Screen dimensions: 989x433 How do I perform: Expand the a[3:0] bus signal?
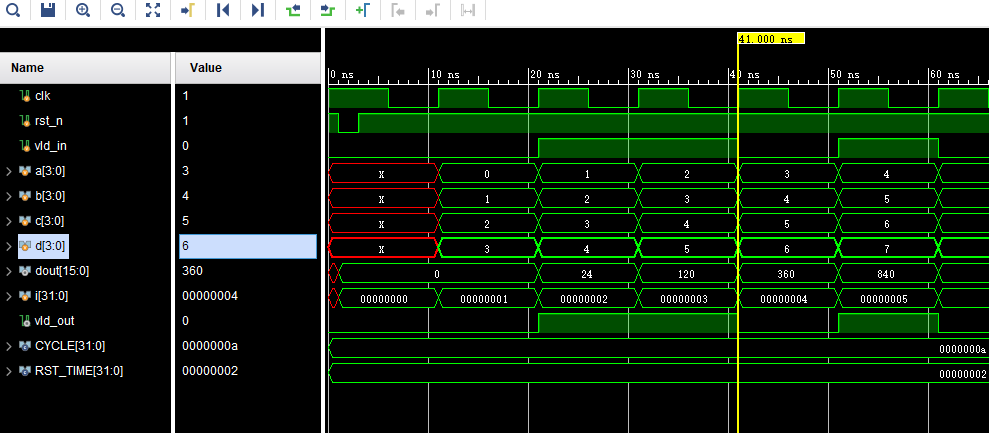pos(9,171)
